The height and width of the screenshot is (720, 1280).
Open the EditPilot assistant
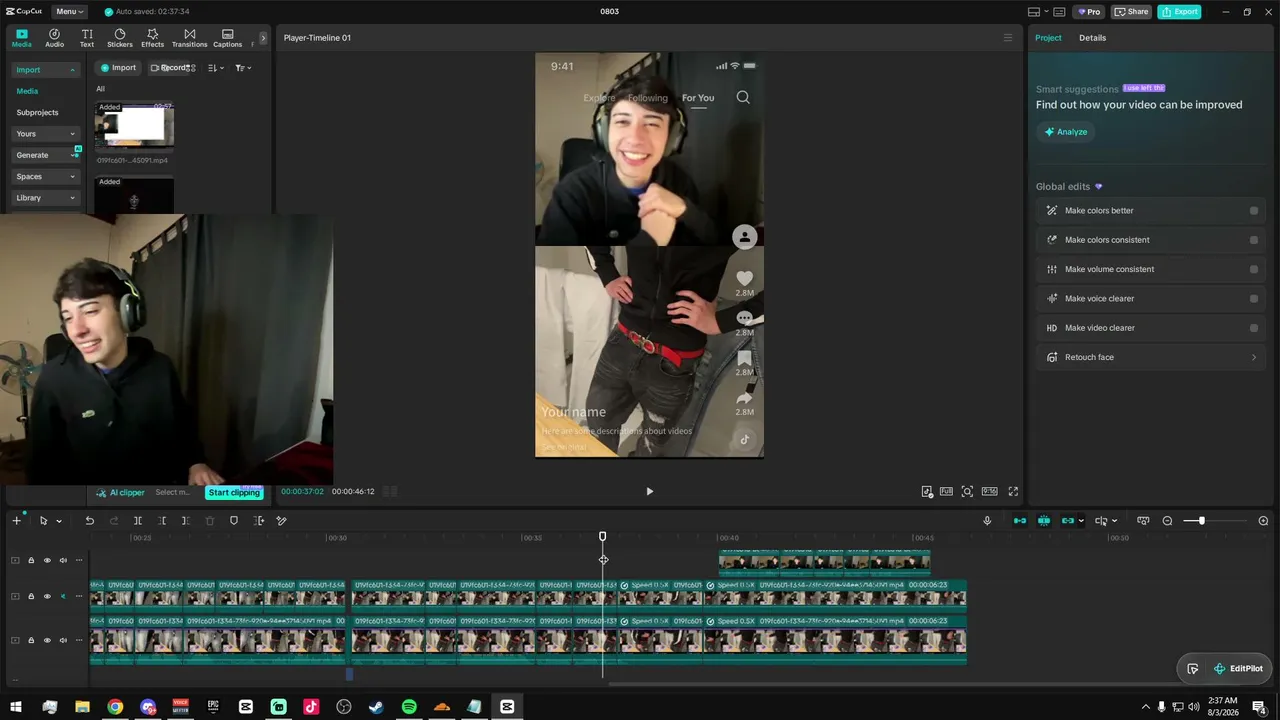point(1238,669)
